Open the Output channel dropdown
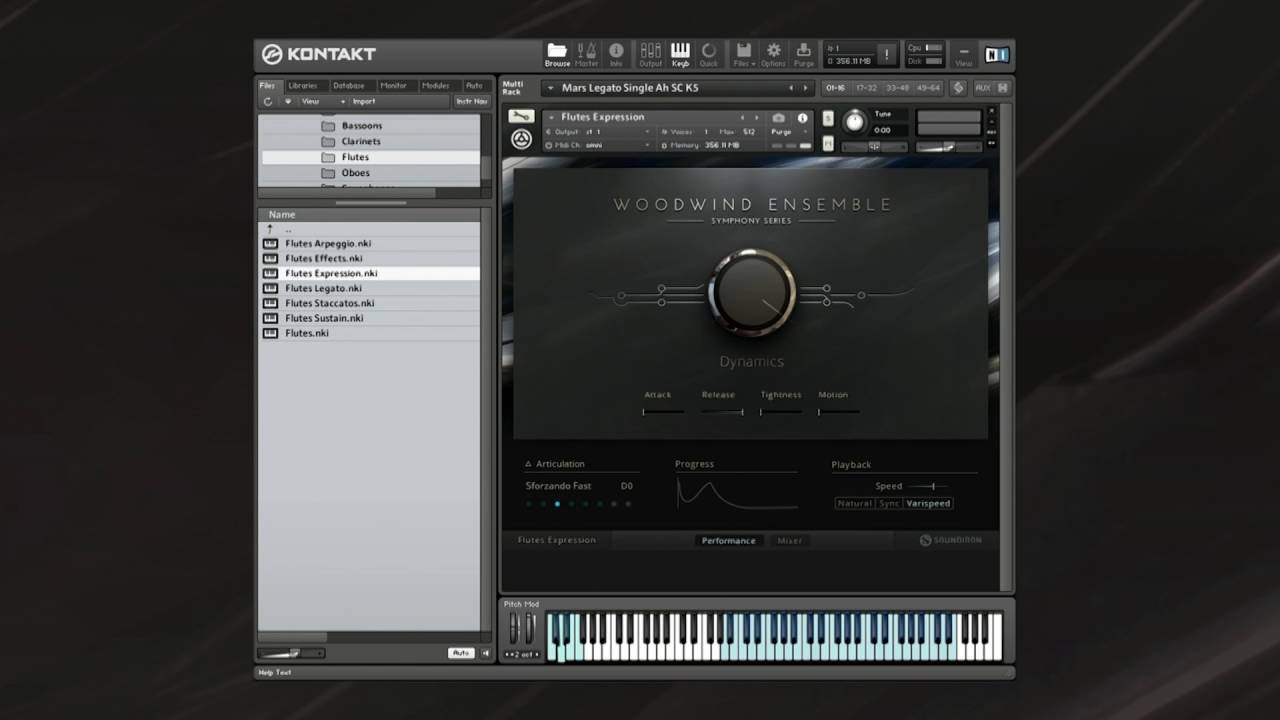The width and height of the screenshot is (1280, 720). click(598, 132)
